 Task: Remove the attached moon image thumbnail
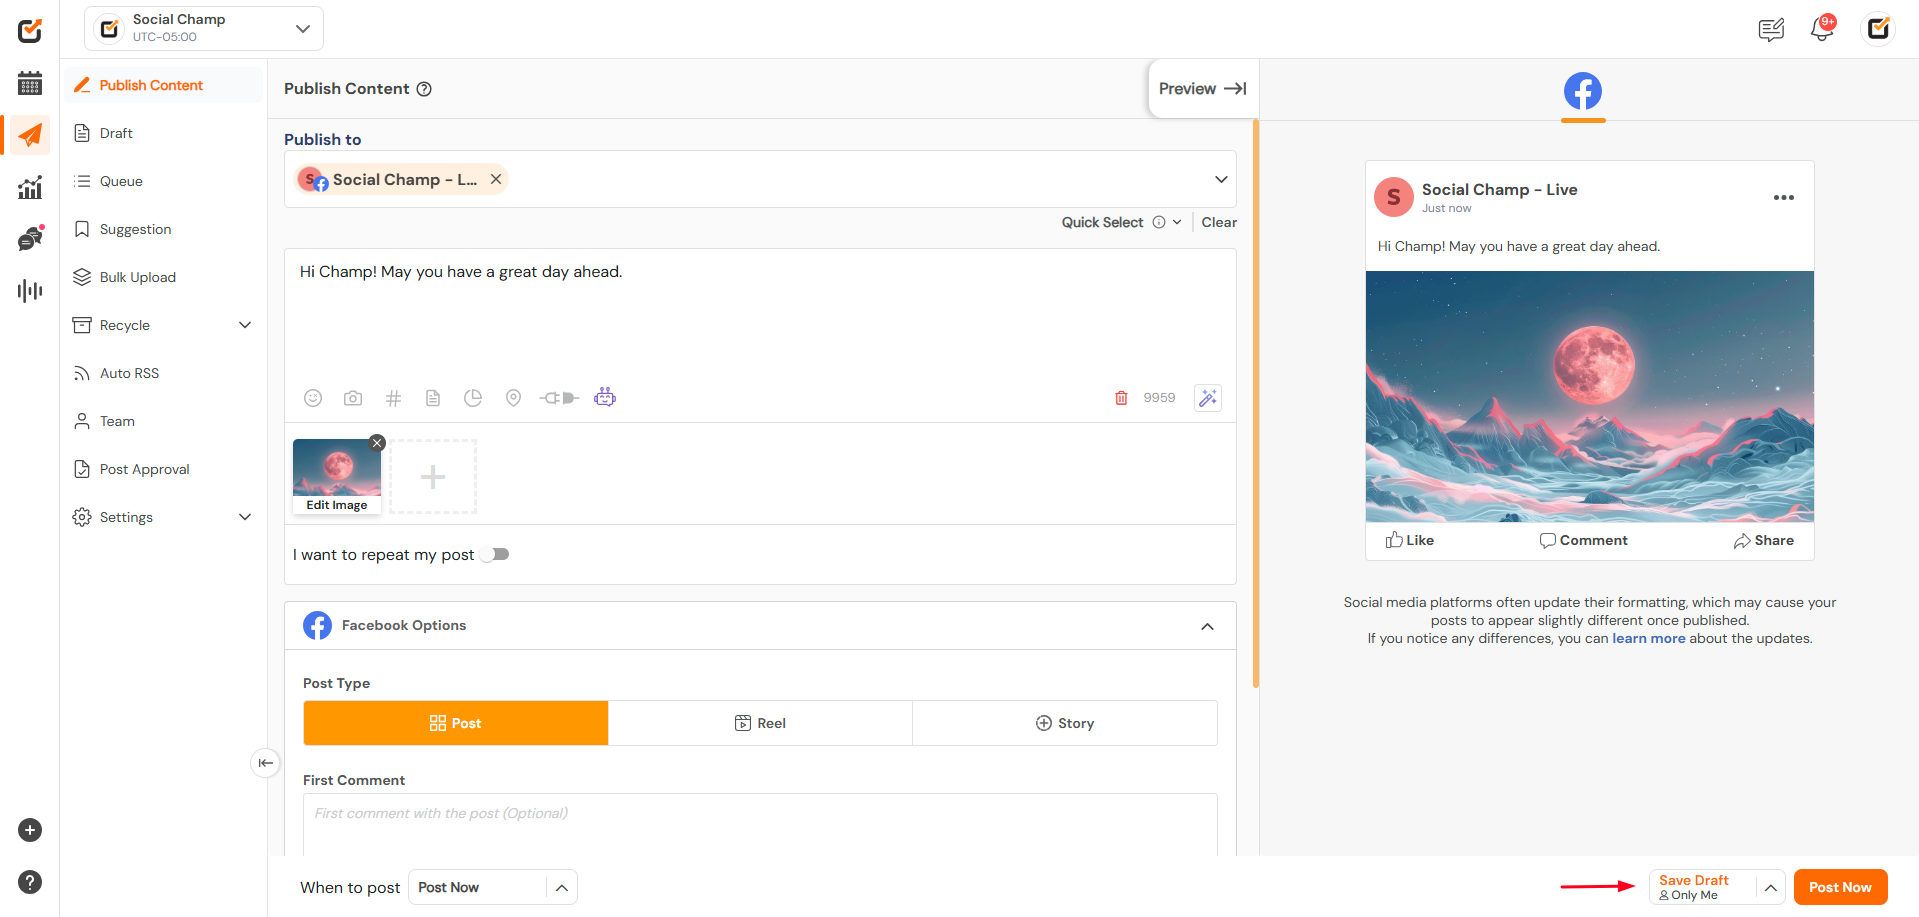377,443
